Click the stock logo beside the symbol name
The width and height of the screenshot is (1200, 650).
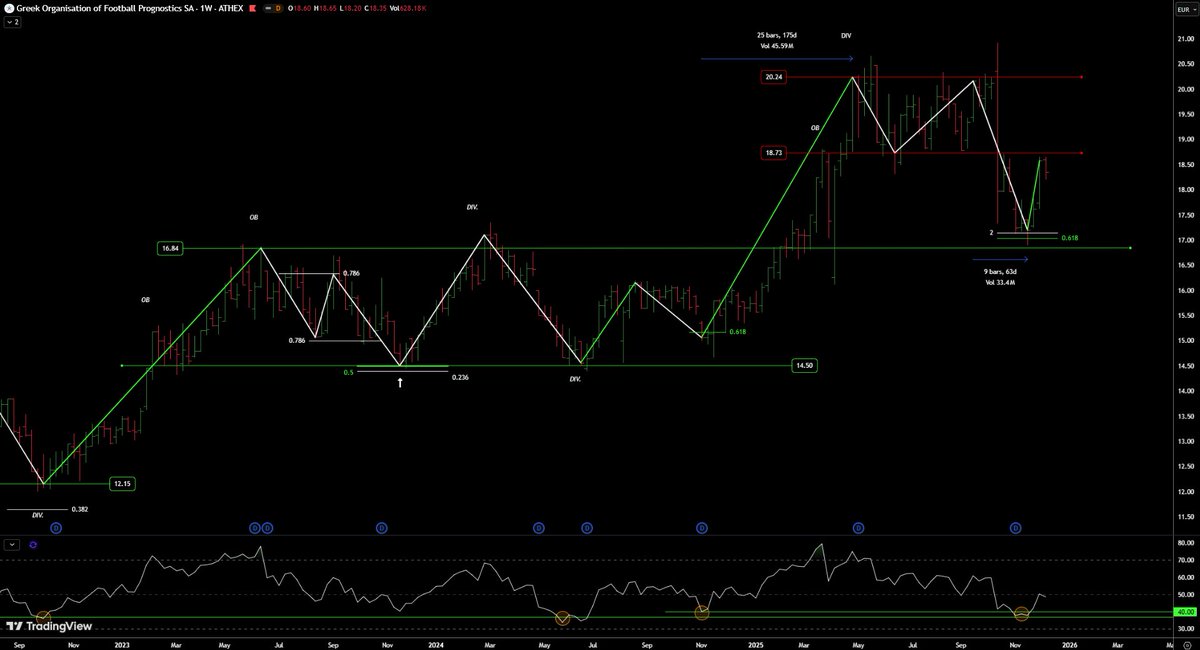point(9,8)
